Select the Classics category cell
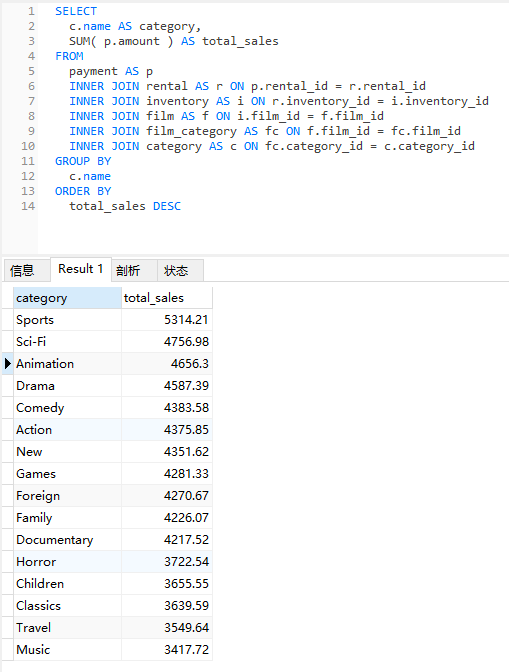509x672 pixels. pos(67,606)
